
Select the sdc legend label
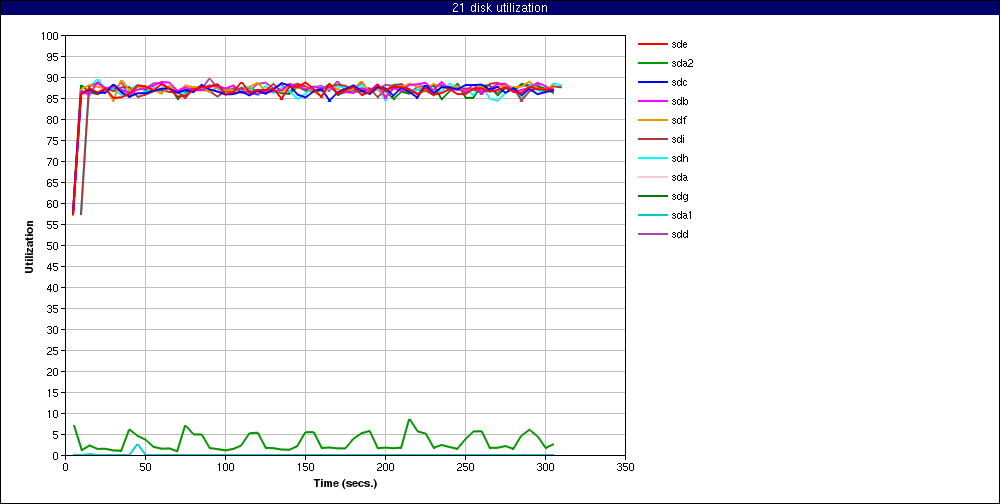tap(679, 82)
